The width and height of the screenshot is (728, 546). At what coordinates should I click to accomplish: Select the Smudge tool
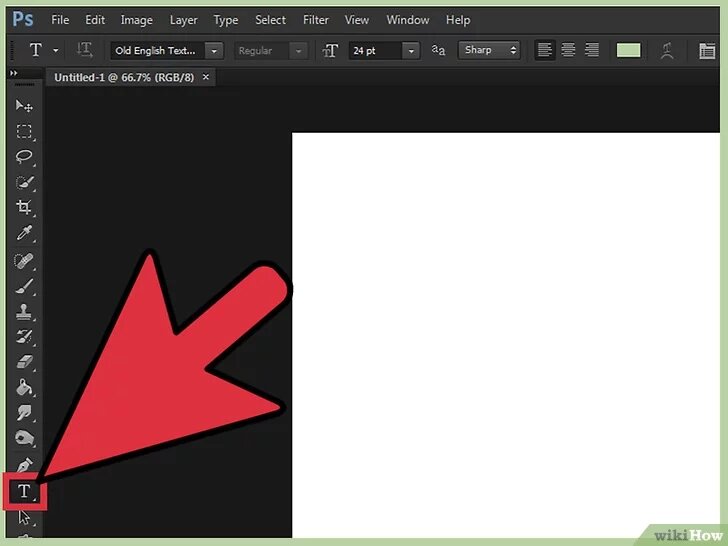tap(24, 412)
